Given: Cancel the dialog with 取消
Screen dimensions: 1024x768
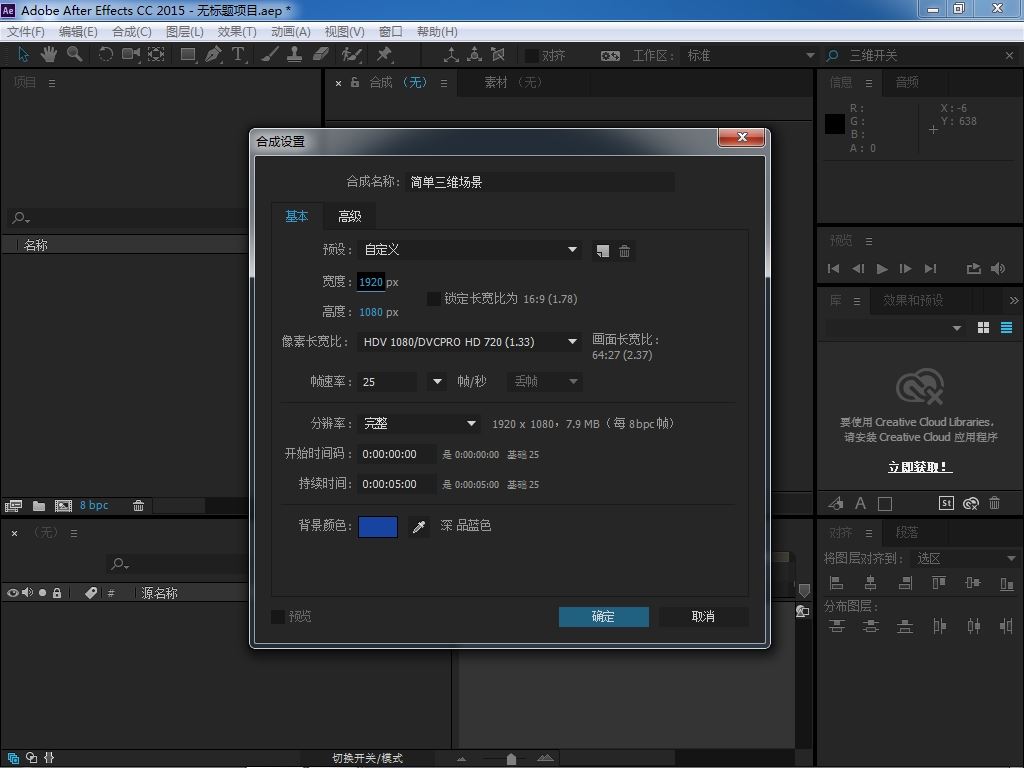Looking at the screenshot, I should [x=703, y=616].
